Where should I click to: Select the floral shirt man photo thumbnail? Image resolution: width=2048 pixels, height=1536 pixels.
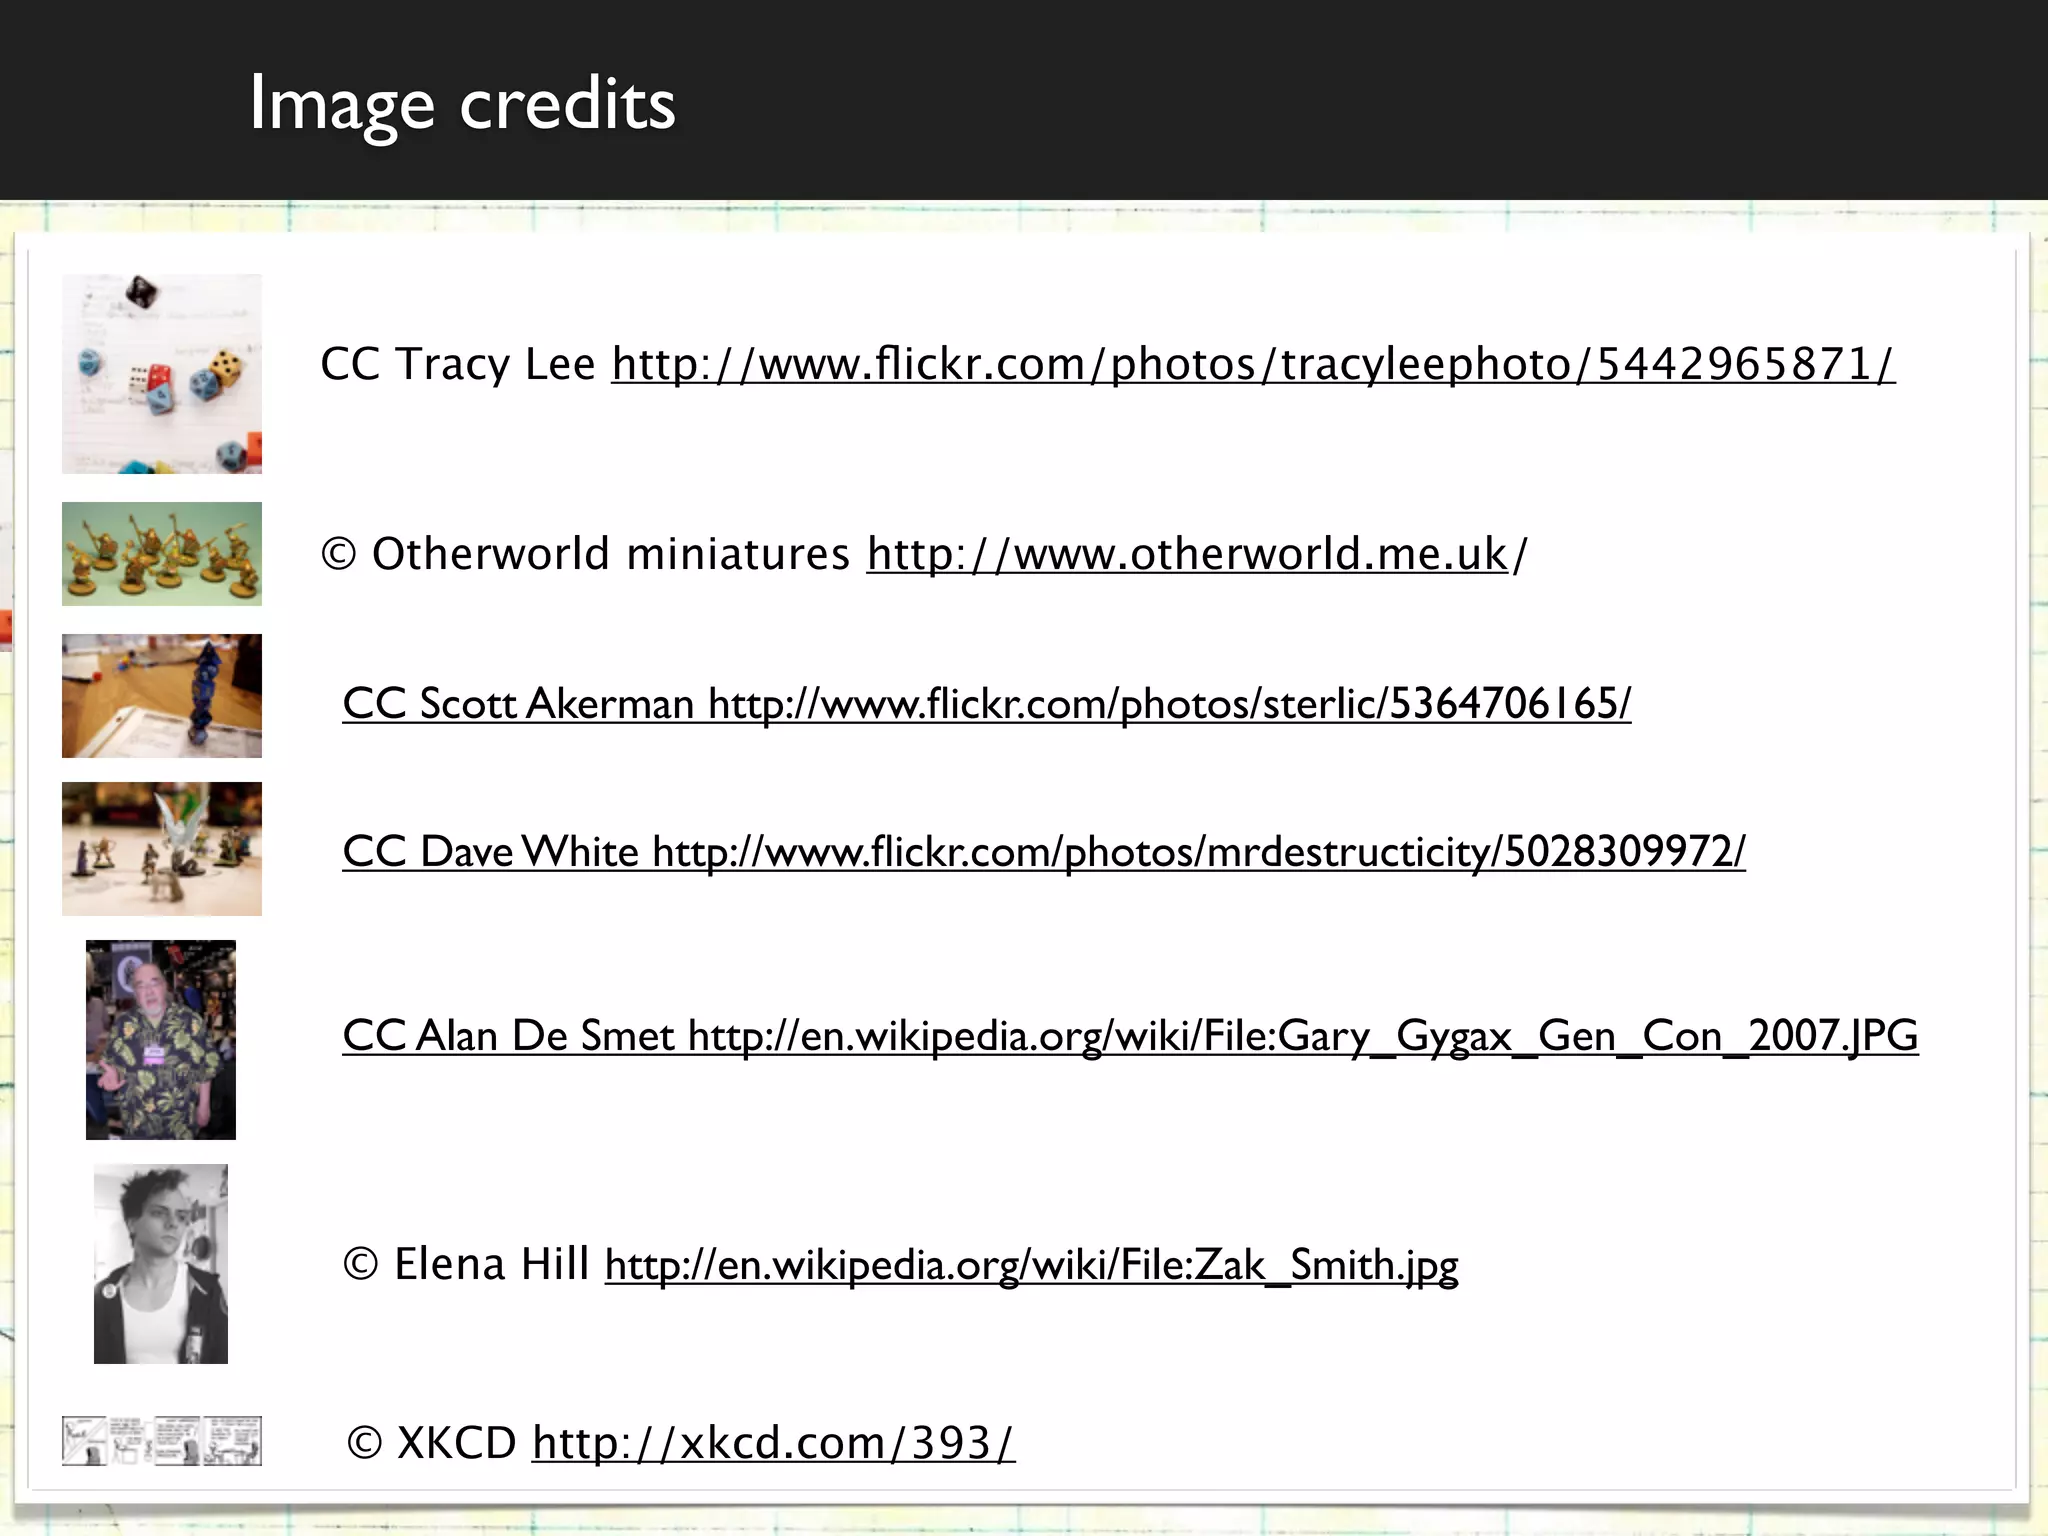pos(161,1040)
